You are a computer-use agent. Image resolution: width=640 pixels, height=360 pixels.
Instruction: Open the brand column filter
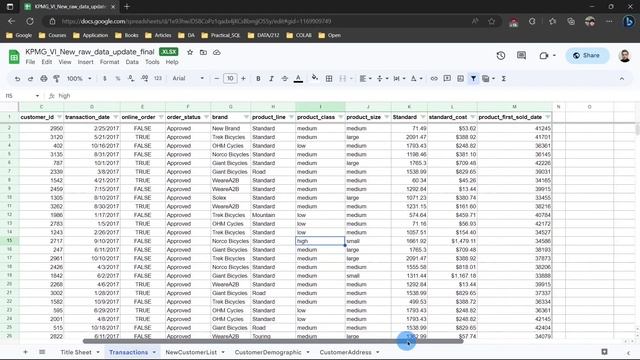coord(246,117)
